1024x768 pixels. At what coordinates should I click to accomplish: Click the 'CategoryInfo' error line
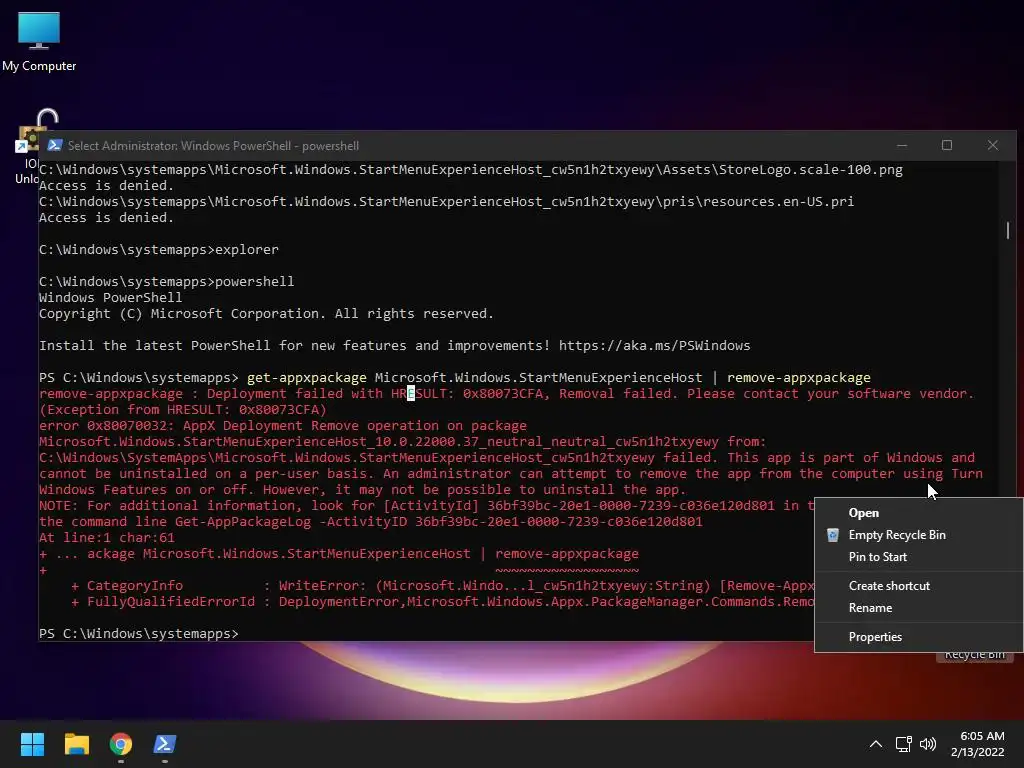click(x=443, y=586)
